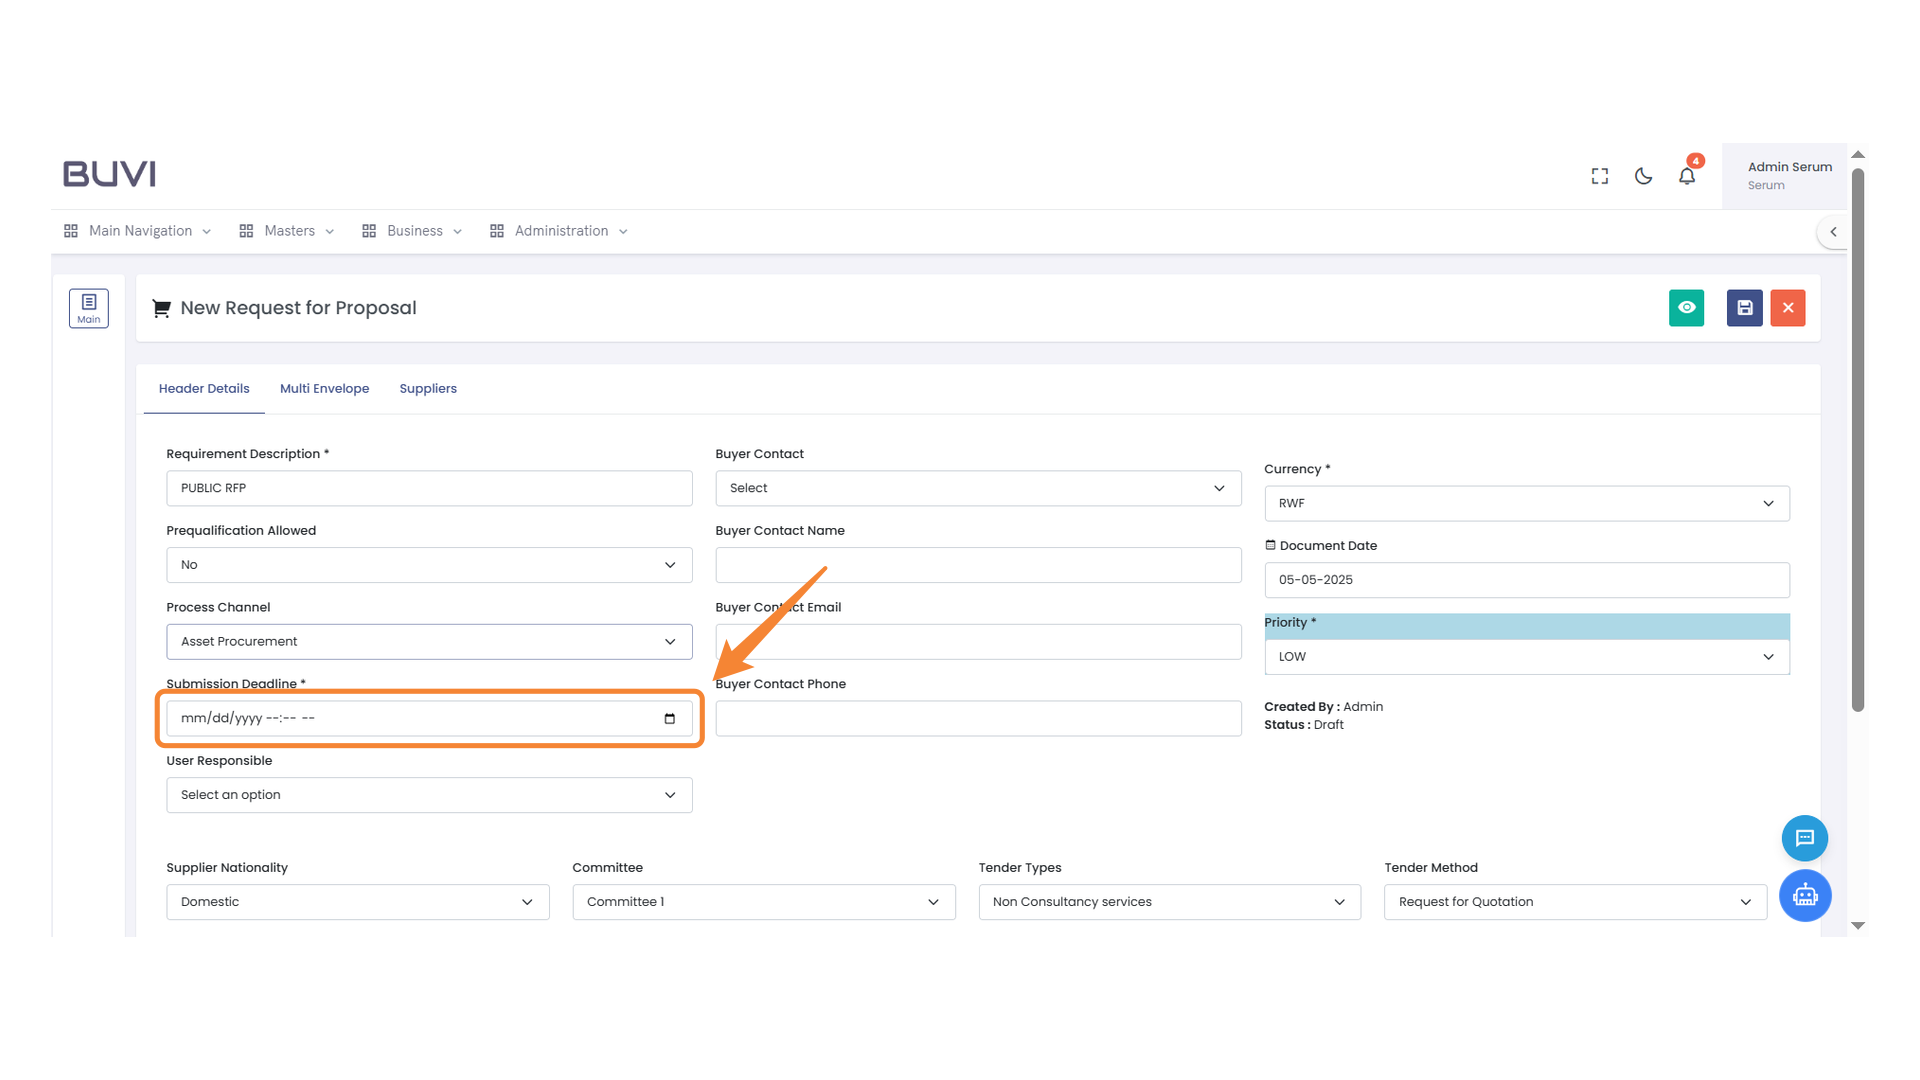
Task: Open notifications with the bell icon
Action: coord(1687,175)
